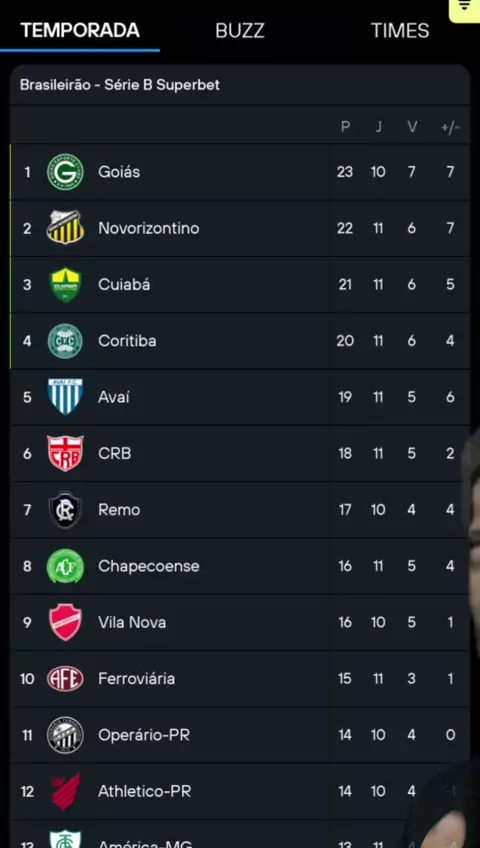Open the yellow filter icon at top right
The image size is (480, 848).
(x=464, y=8)
